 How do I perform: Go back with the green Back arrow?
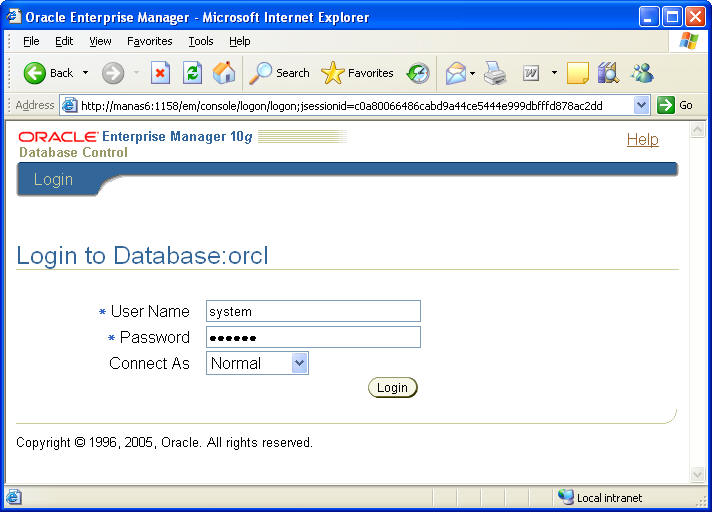click(48, 73)
